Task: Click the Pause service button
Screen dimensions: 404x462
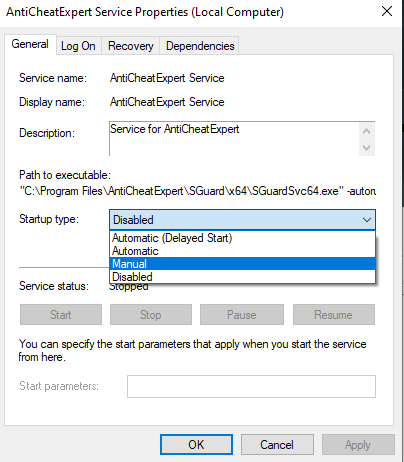Action: [x=242, y=314]
